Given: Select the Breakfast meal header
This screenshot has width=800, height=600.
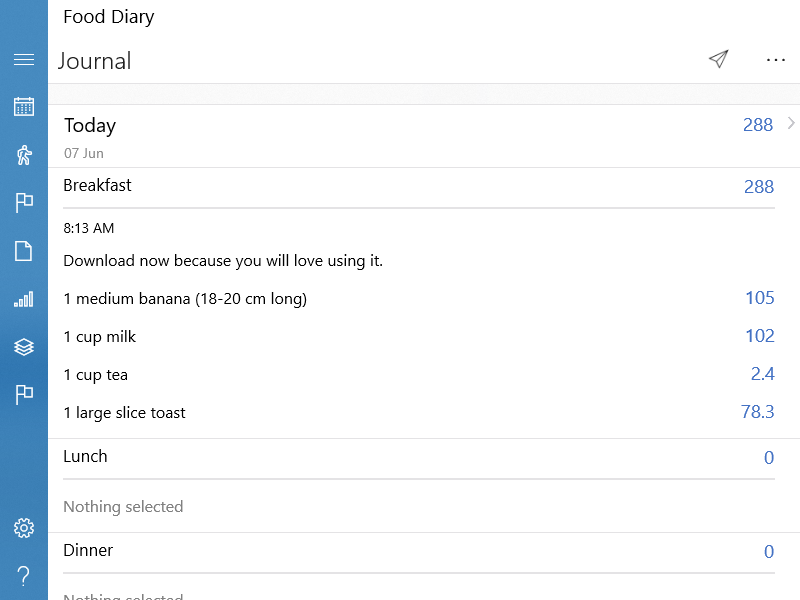Looking at the screenshot, I should click(98, 186).
